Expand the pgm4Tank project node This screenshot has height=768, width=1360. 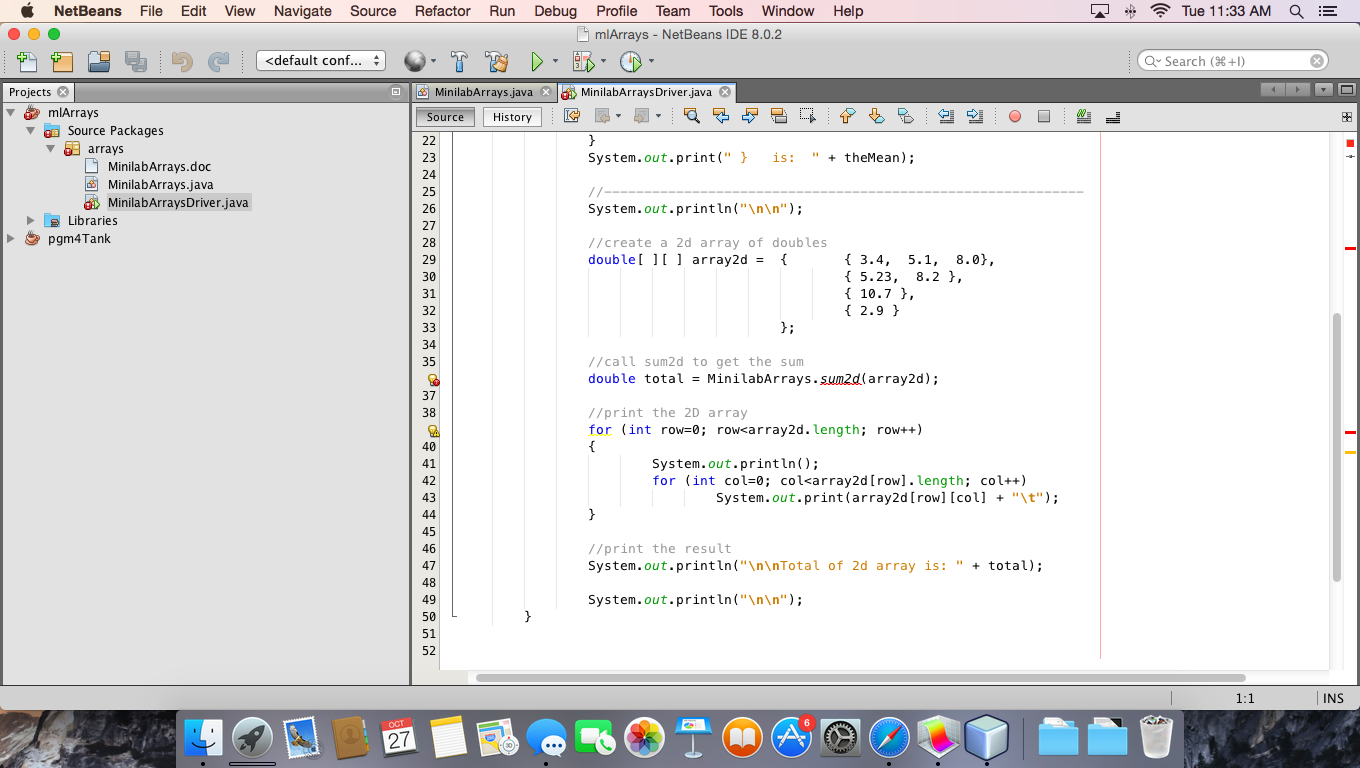(x=11, y=239)
